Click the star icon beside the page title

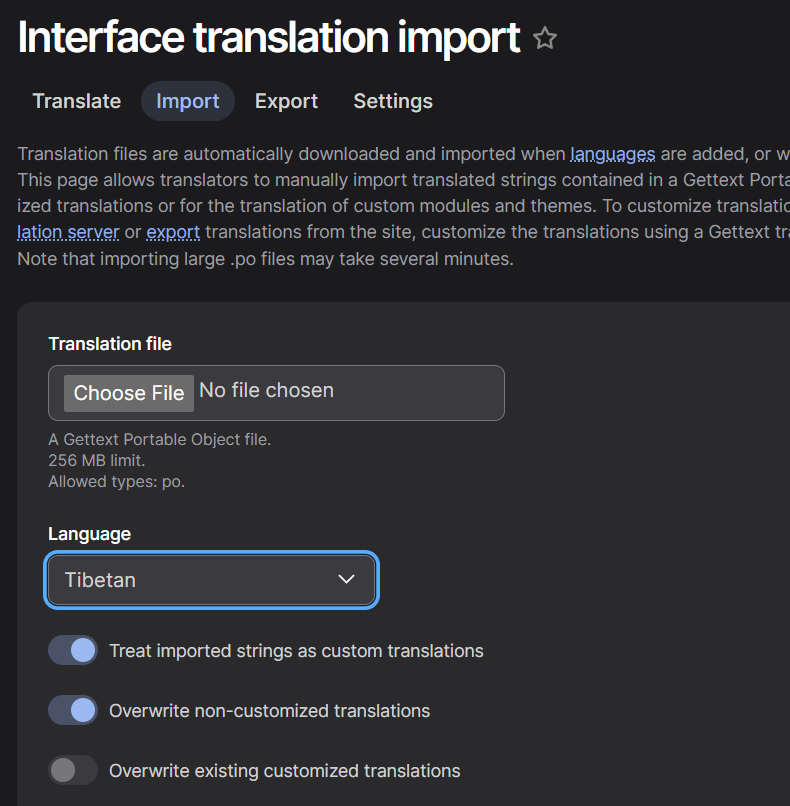point(545,37)
